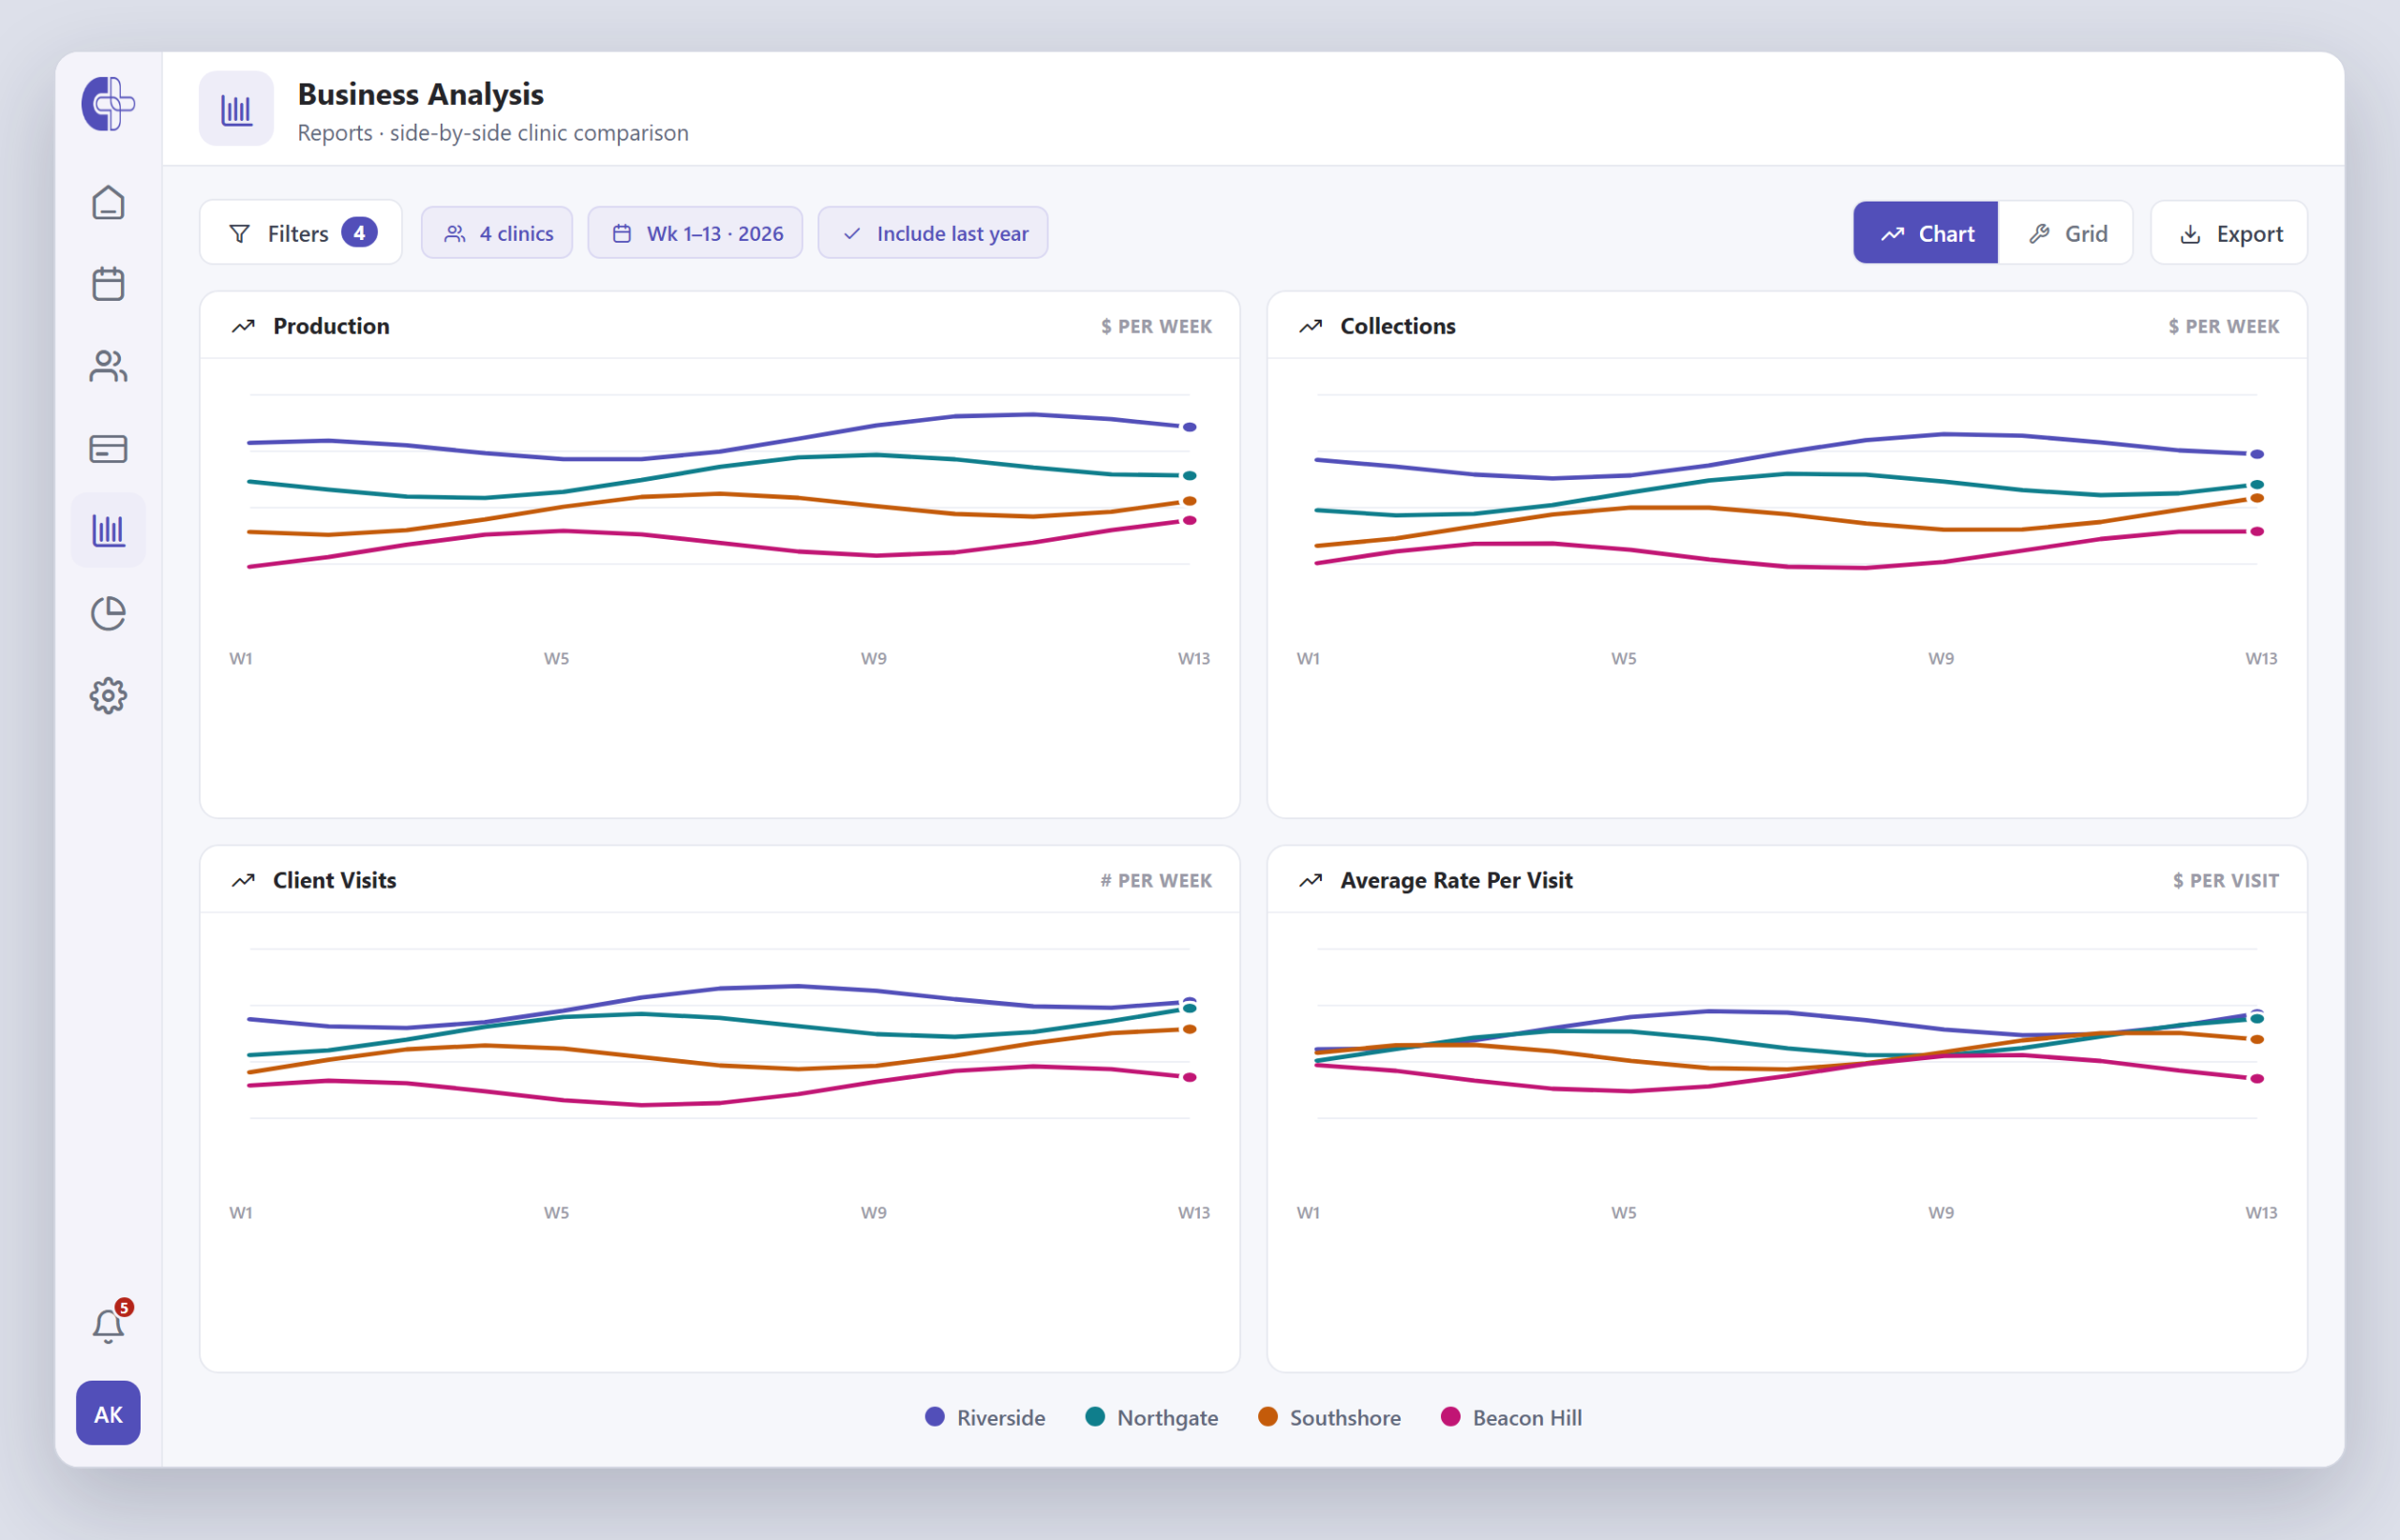Toggle Northgate series in legend
The height and width of the screenshot is (1540, 2400).
(1152, 1417)
